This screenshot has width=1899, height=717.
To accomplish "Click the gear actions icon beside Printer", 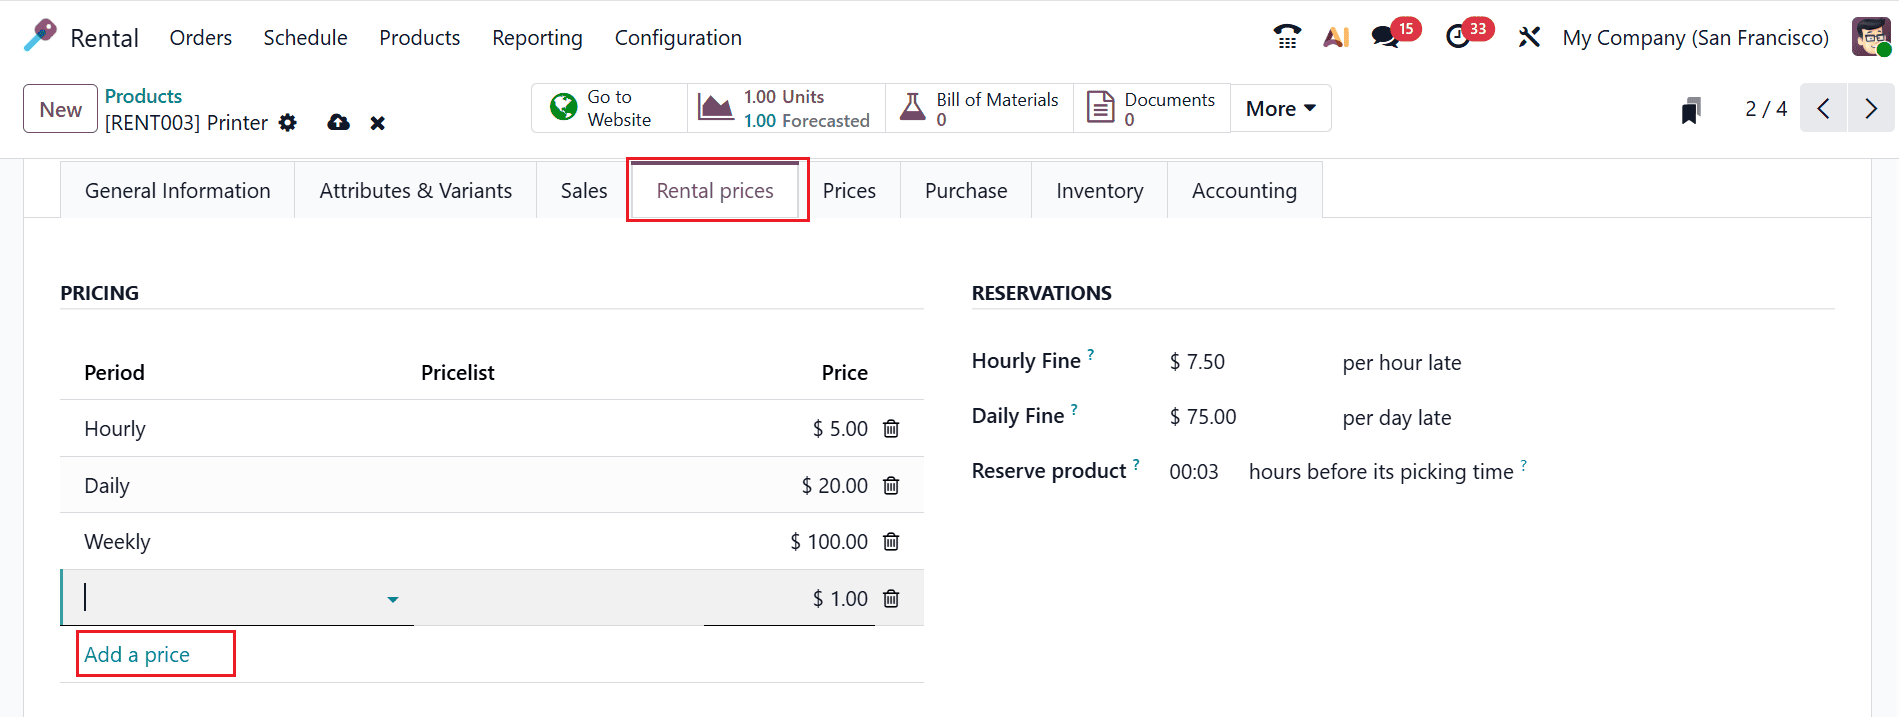I will 288,123.
